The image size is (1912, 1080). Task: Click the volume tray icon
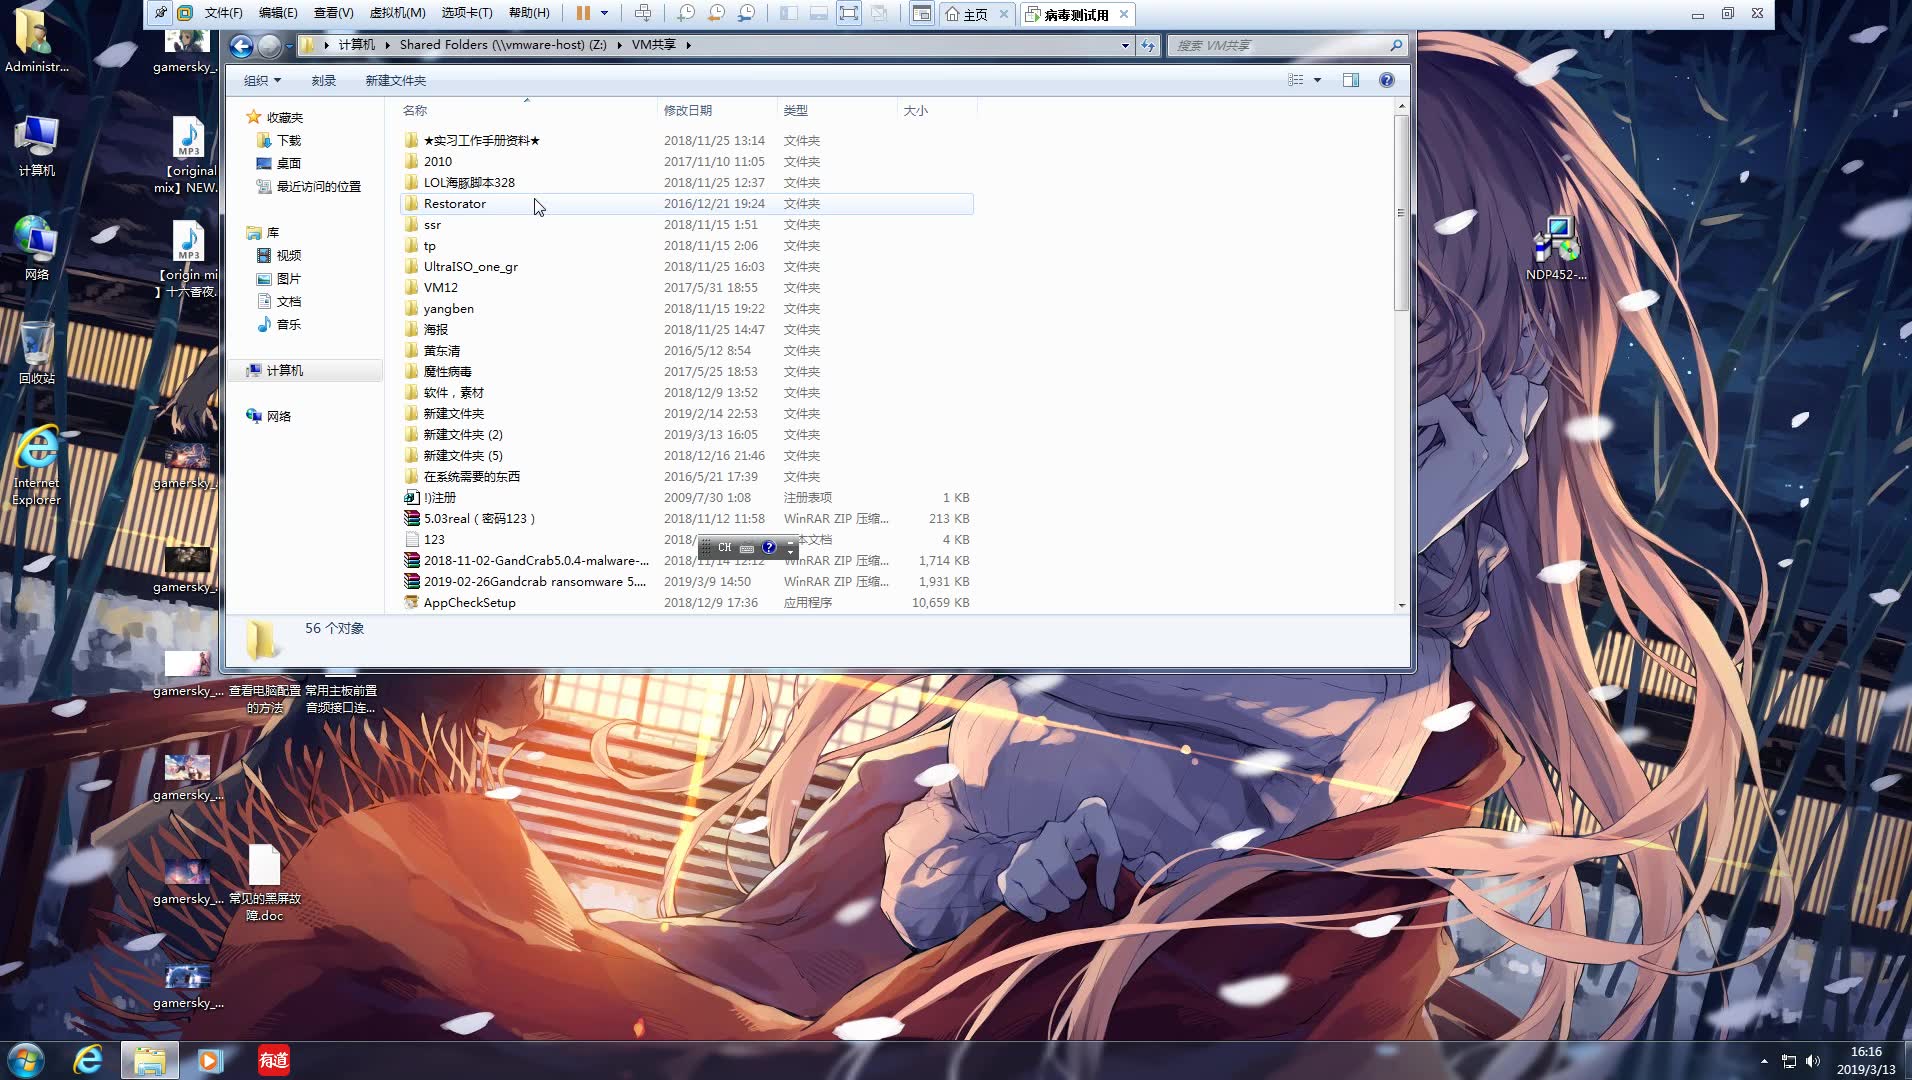(x=1813, y=1061)
